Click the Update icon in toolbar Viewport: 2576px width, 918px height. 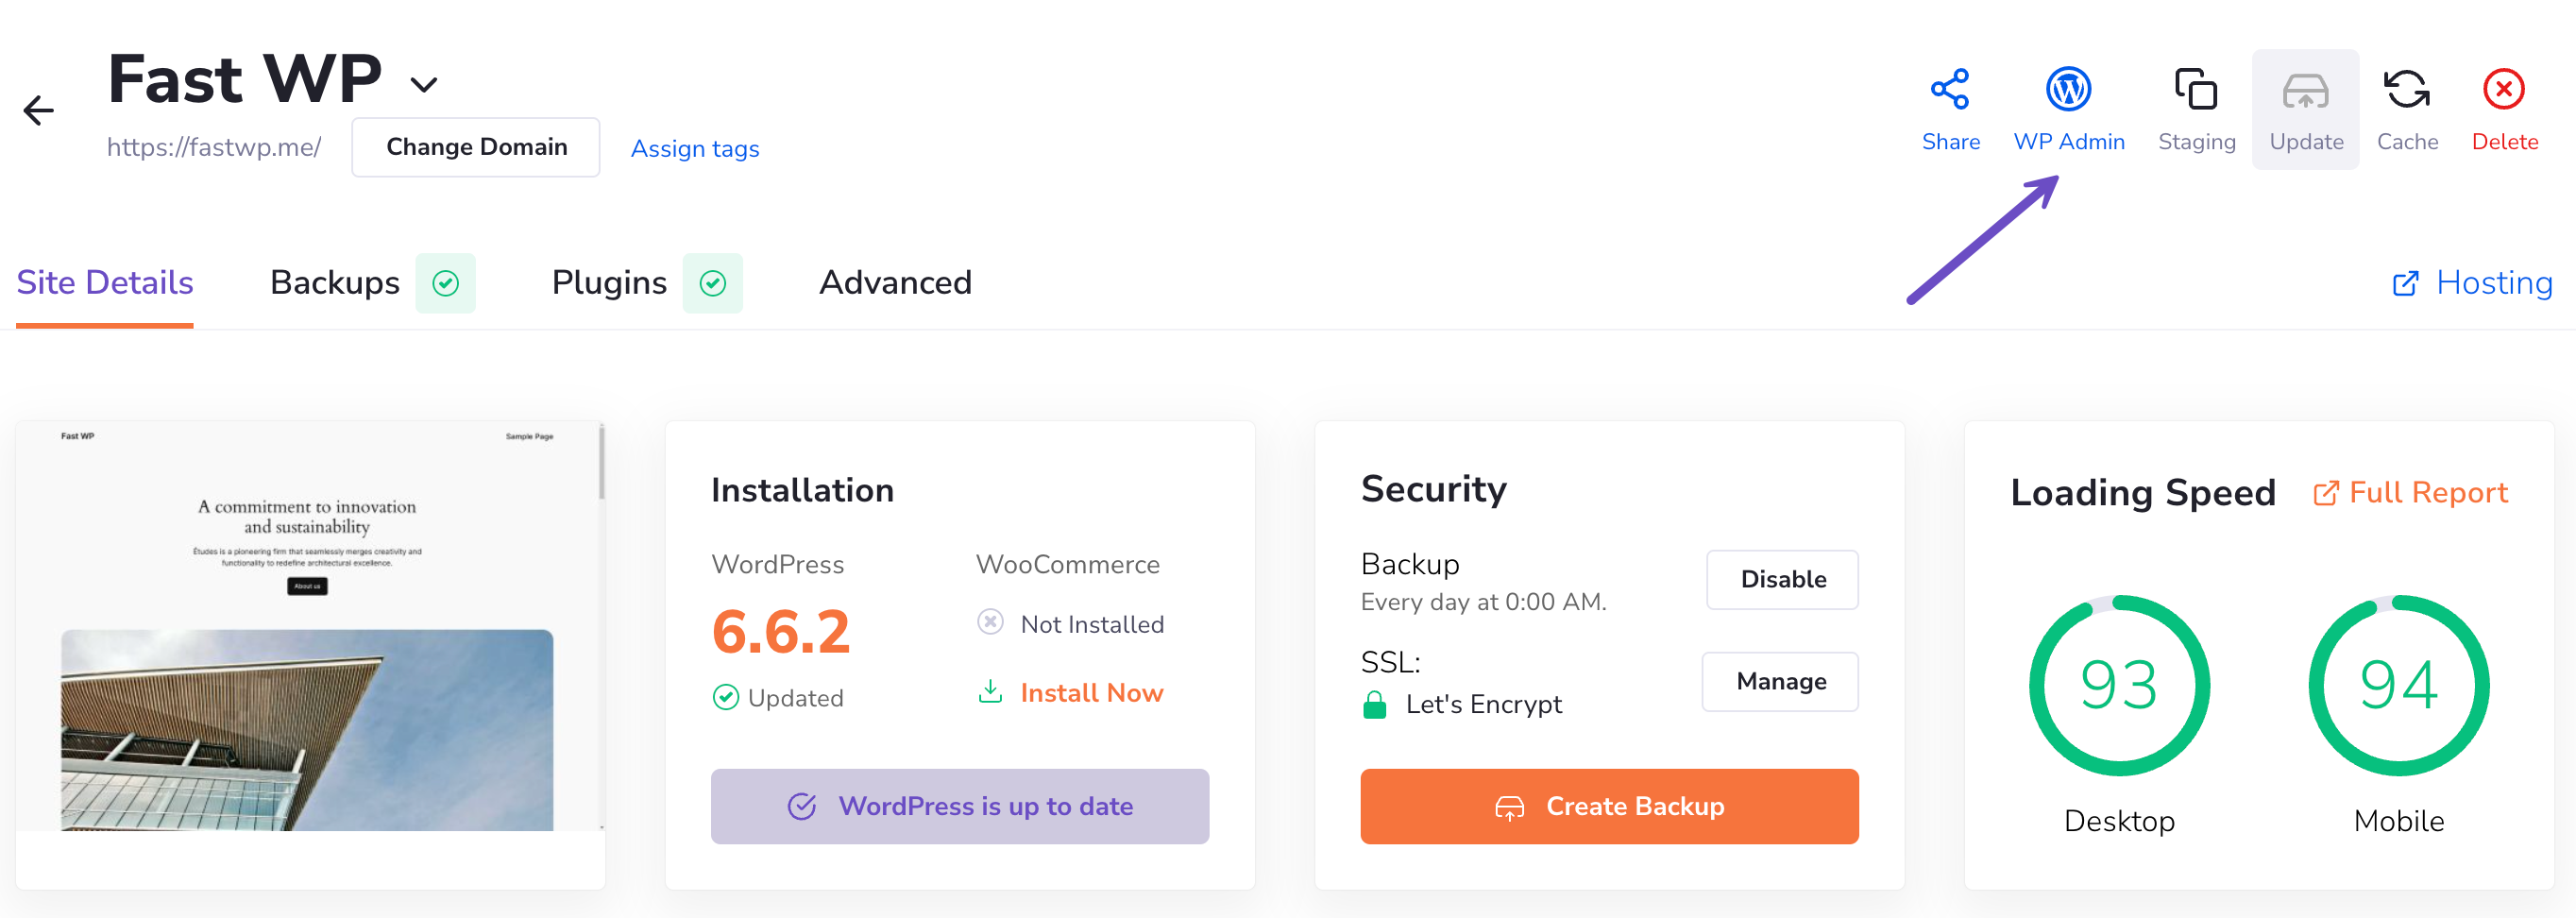tap(2304, 92)
